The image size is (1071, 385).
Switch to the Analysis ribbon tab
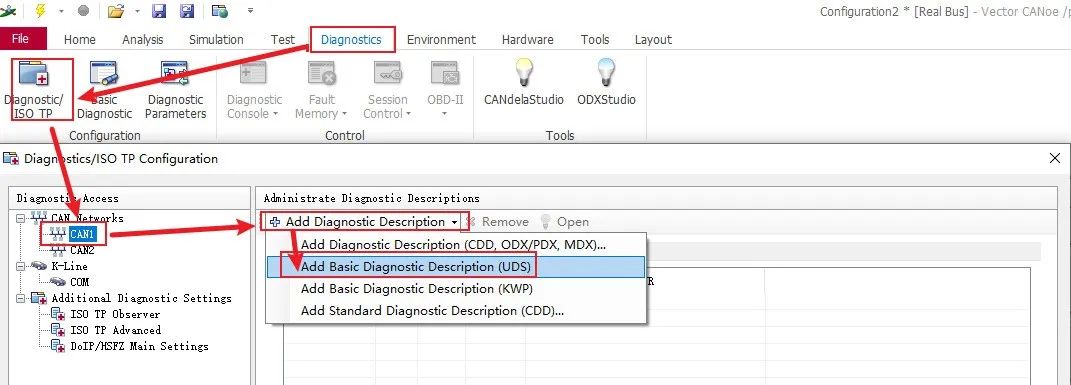143,40
